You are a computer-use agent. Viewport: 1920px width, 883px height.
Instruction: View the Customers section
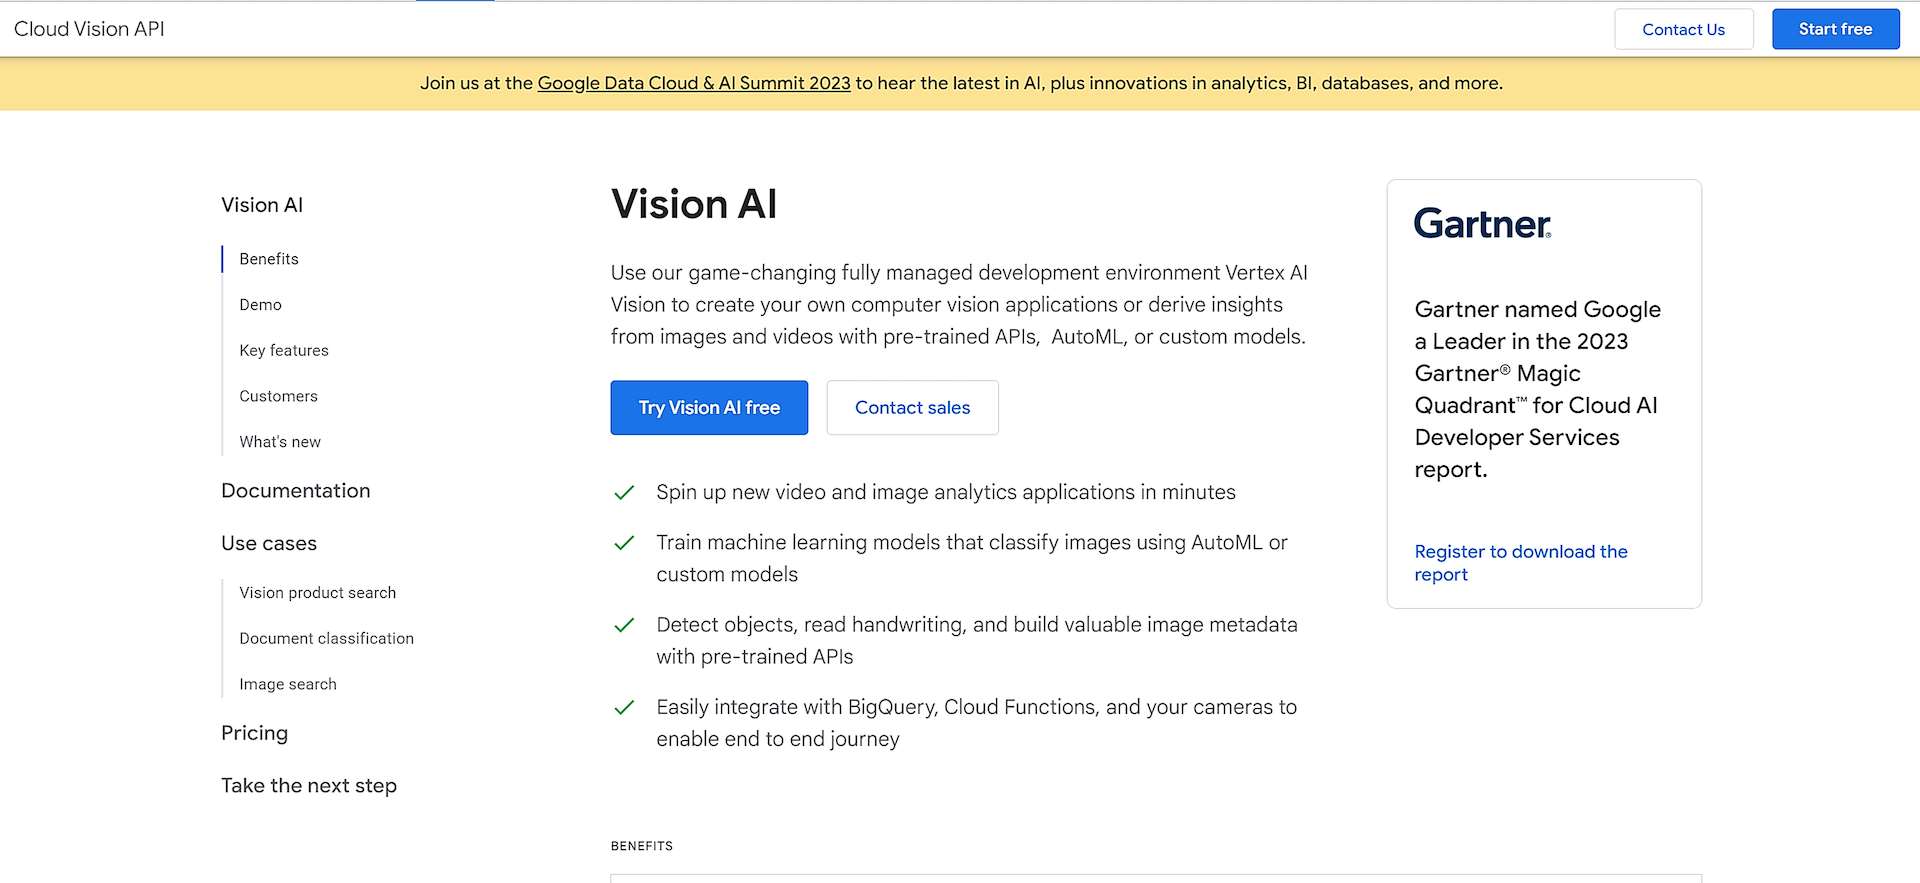[x=278, y=396]
